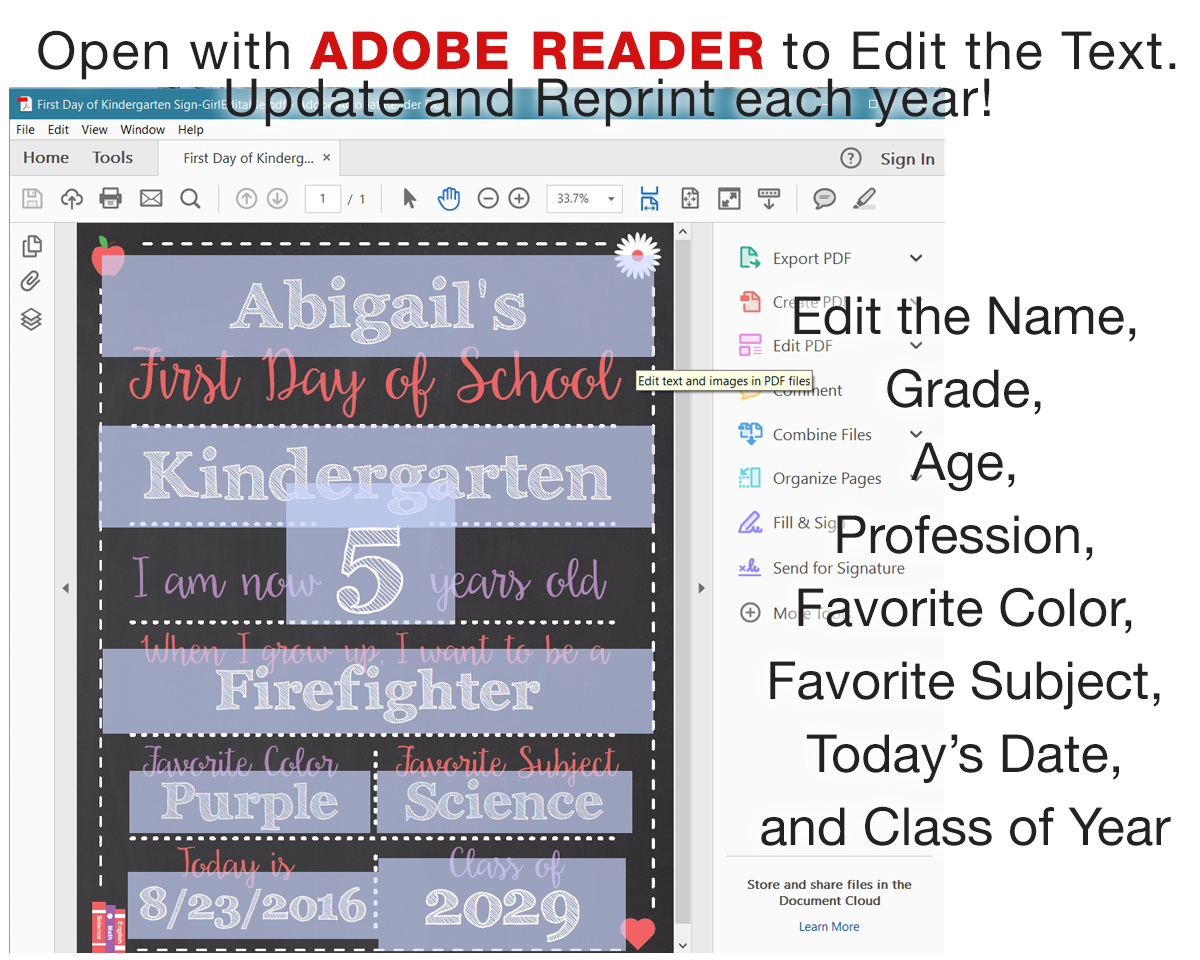
Task: Select the Highlight text pen tool
Action: coord(864,198)
